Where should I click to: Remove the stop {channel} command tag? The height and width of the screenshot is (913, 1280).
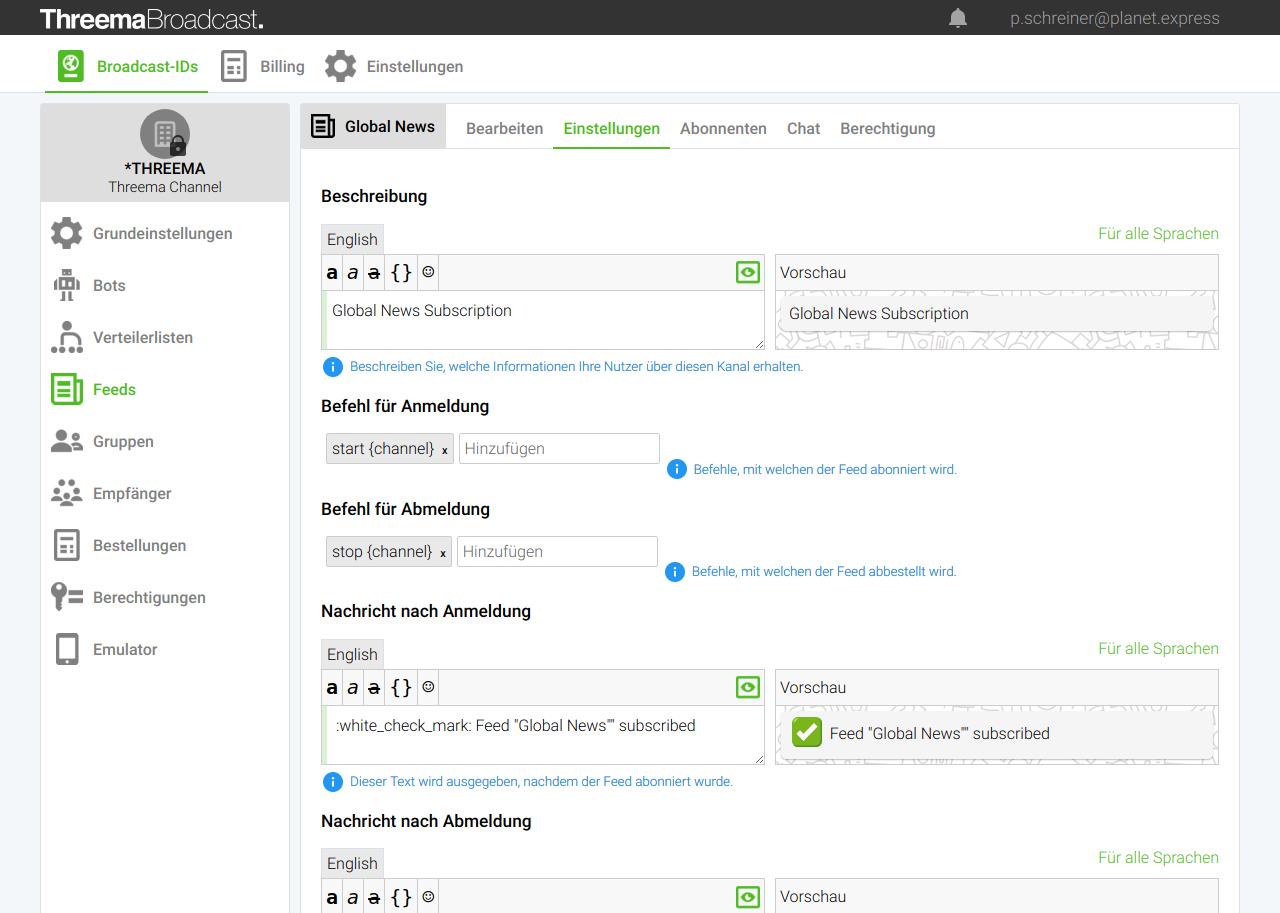click(x=442, y=553)
